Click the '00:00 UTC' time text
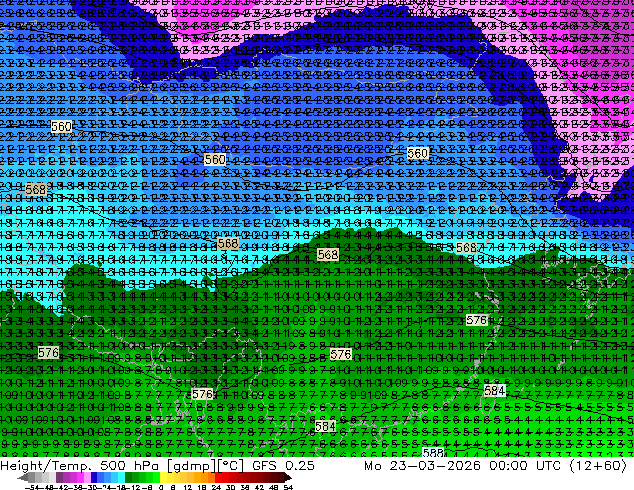The width and height of the screenshot is (634, 490). [525, 466]
